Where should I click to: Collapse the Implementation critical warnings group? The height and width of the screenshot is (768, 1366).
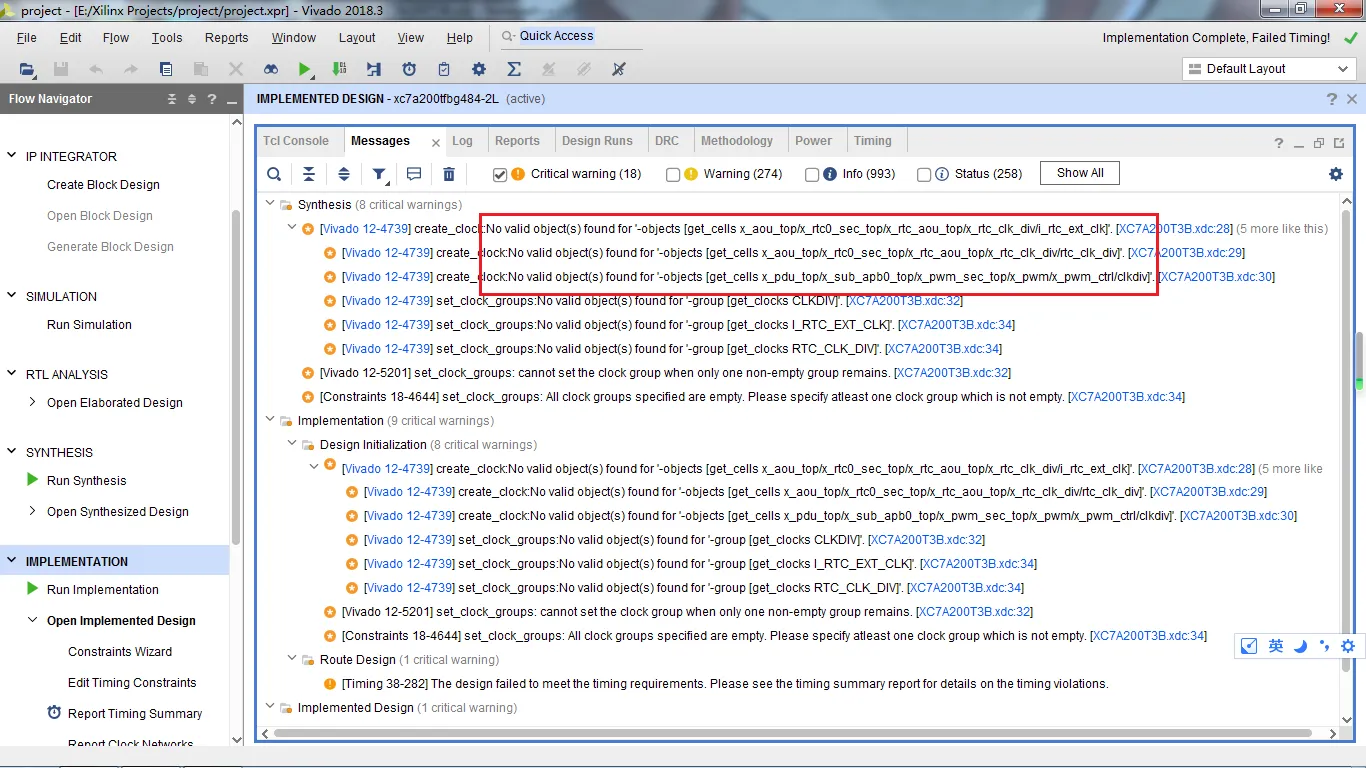[270, 421]
